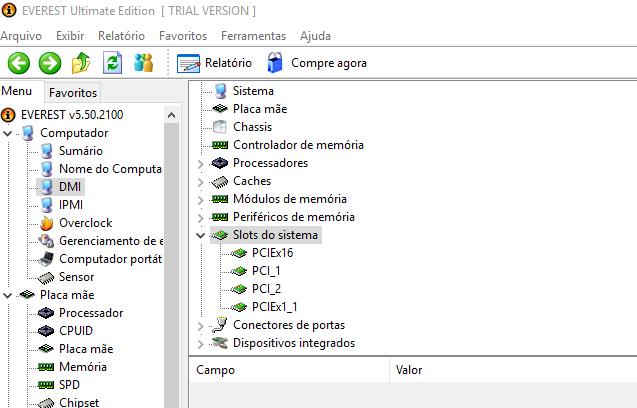Click the CPUID chip icon

click(x=46, y=331)
